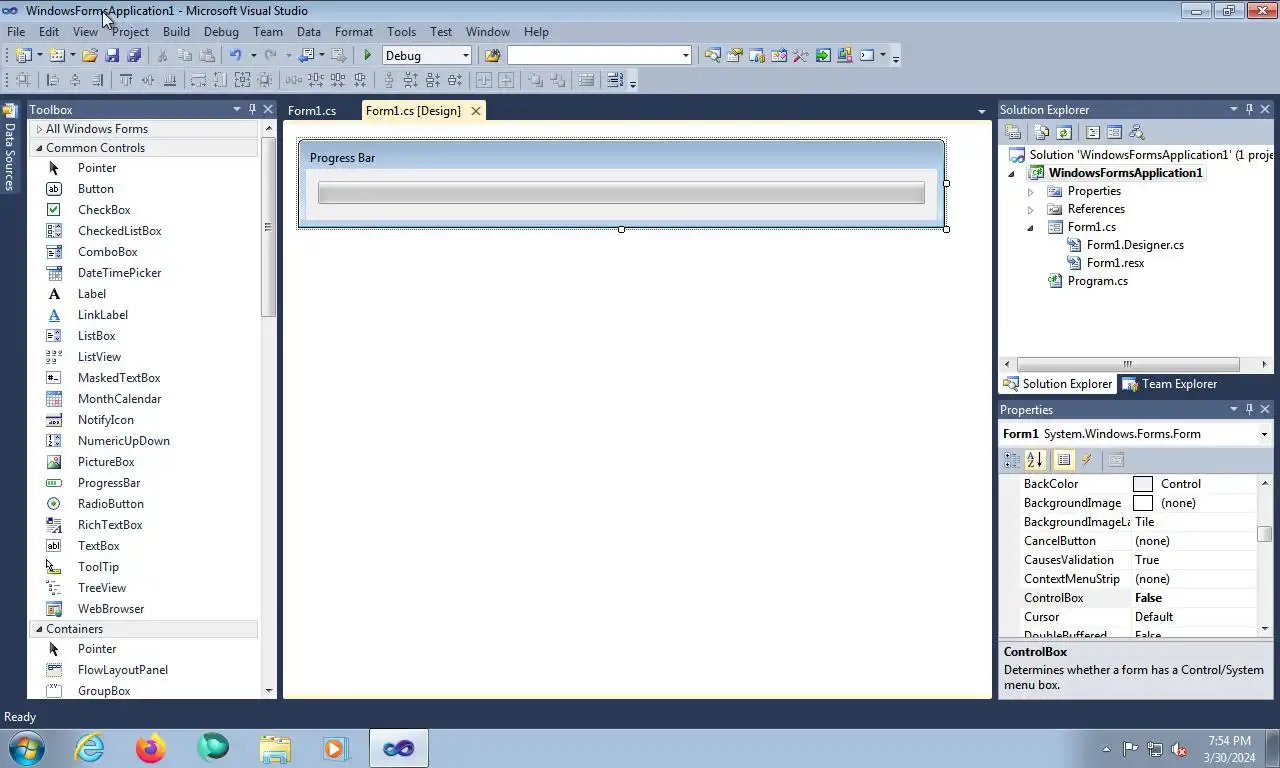
Task: Click the View Code icon in Solution Explorer
Action: pos(1093,132)
